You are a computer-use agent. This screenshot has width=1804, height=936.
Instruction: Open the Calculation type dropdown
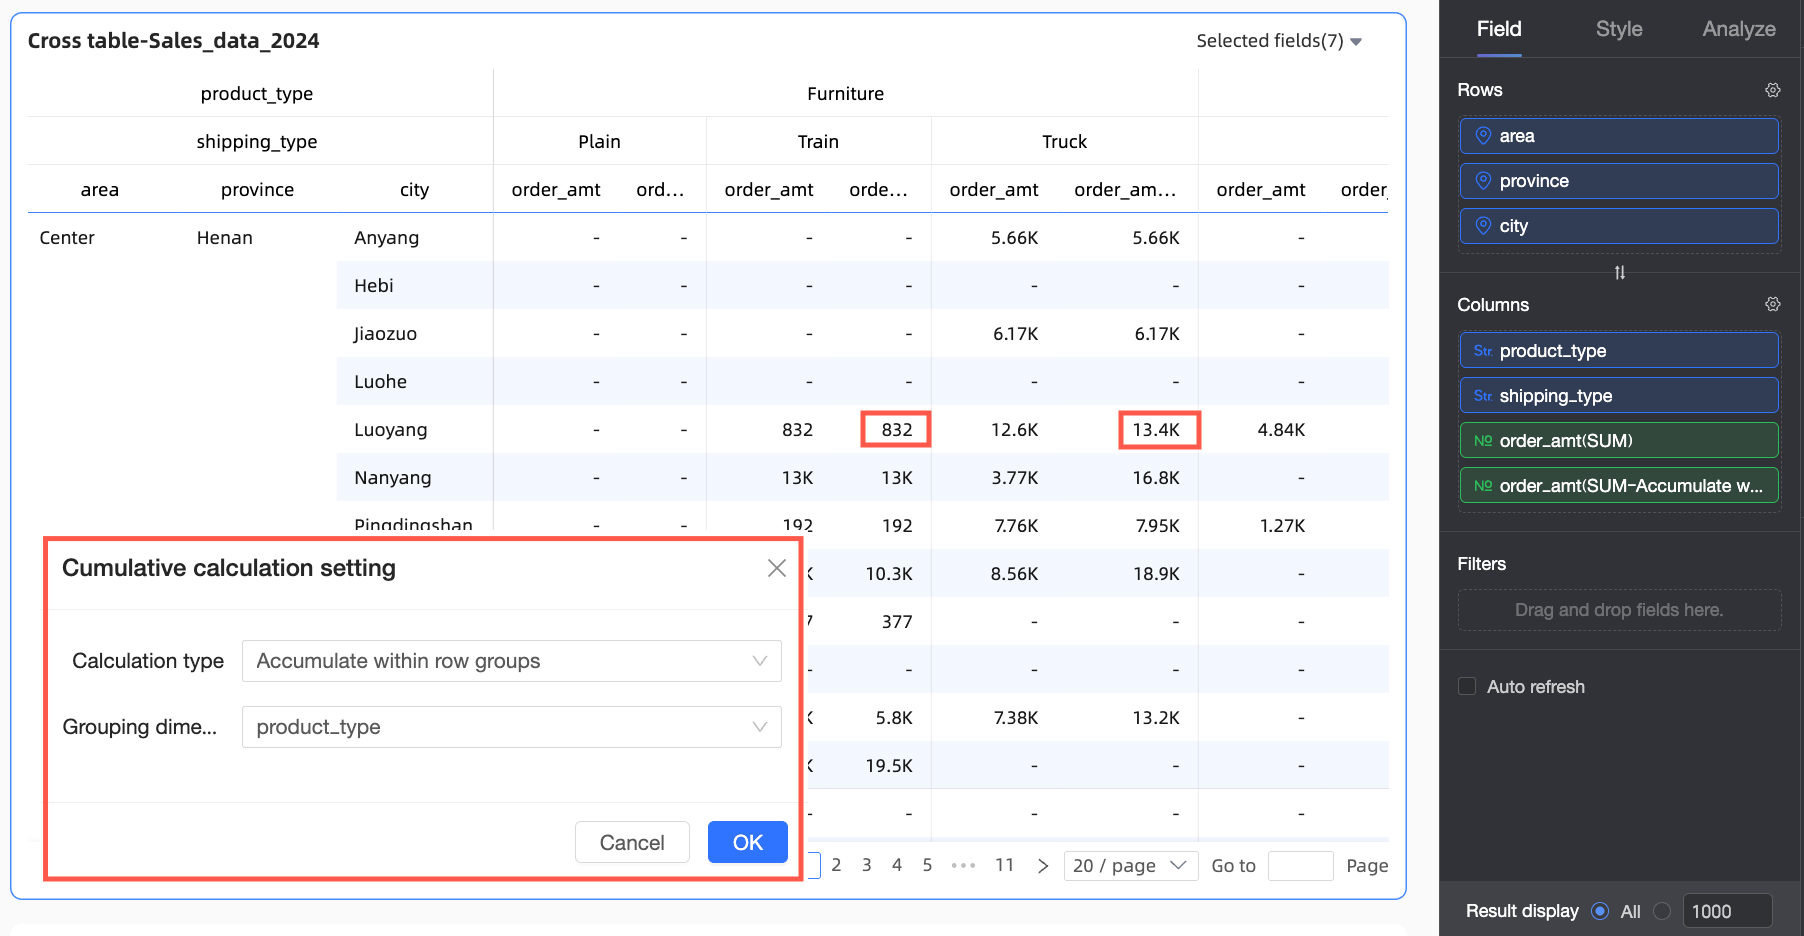[511, 661]
